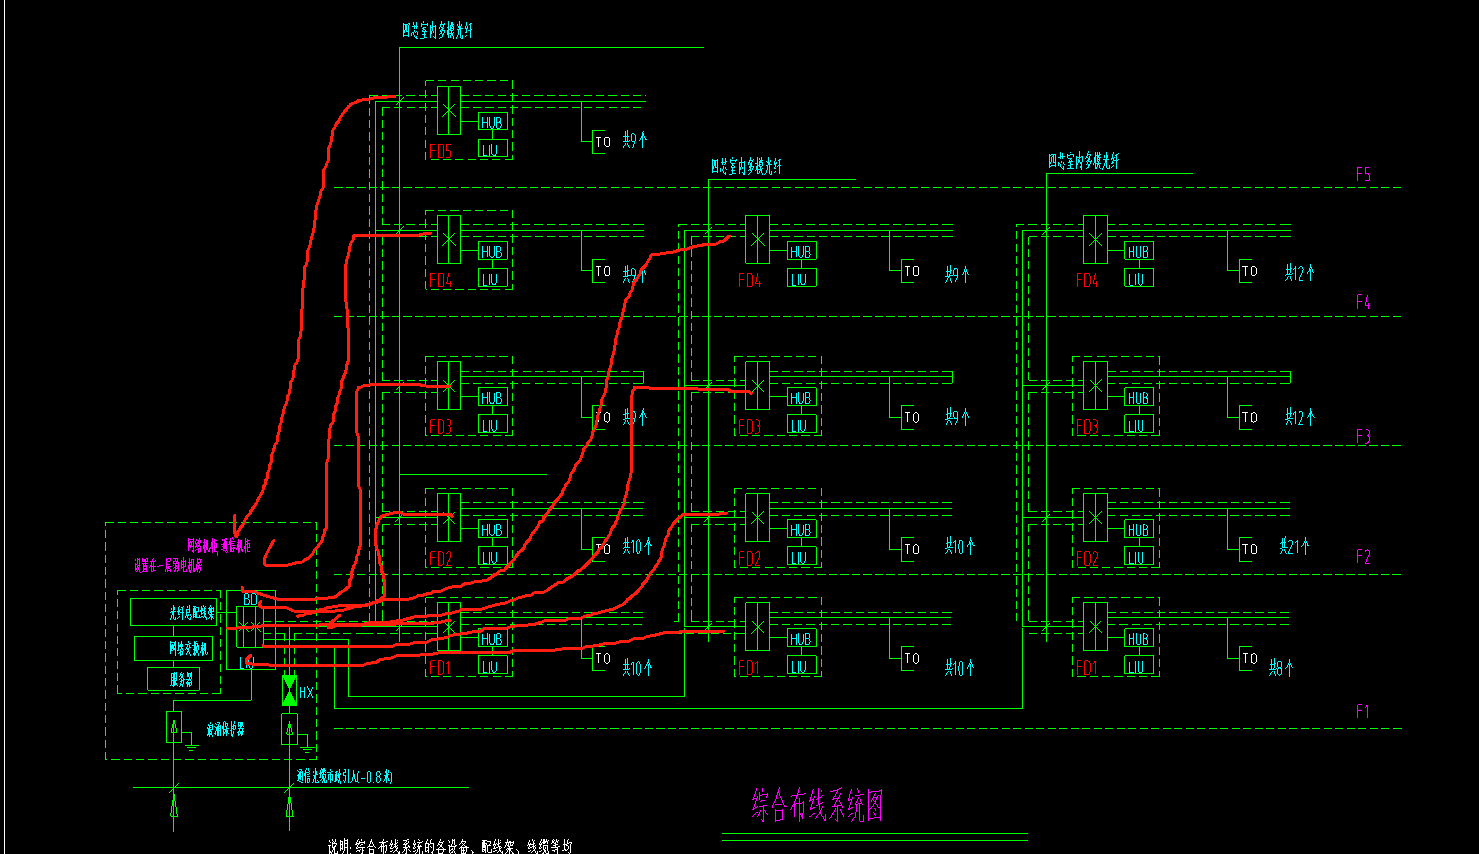Select the 设置在一层弱电机房 note
Image resolution: width=1479 pixels, height=854 pixels.
(x=168, y=565)
